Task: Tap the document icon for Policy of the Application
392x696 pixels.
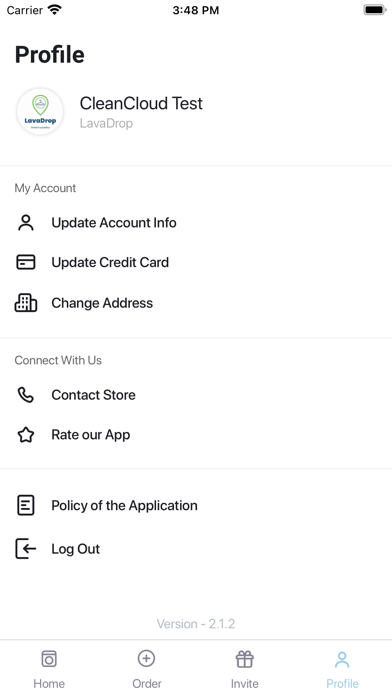Action: point(26,505)
